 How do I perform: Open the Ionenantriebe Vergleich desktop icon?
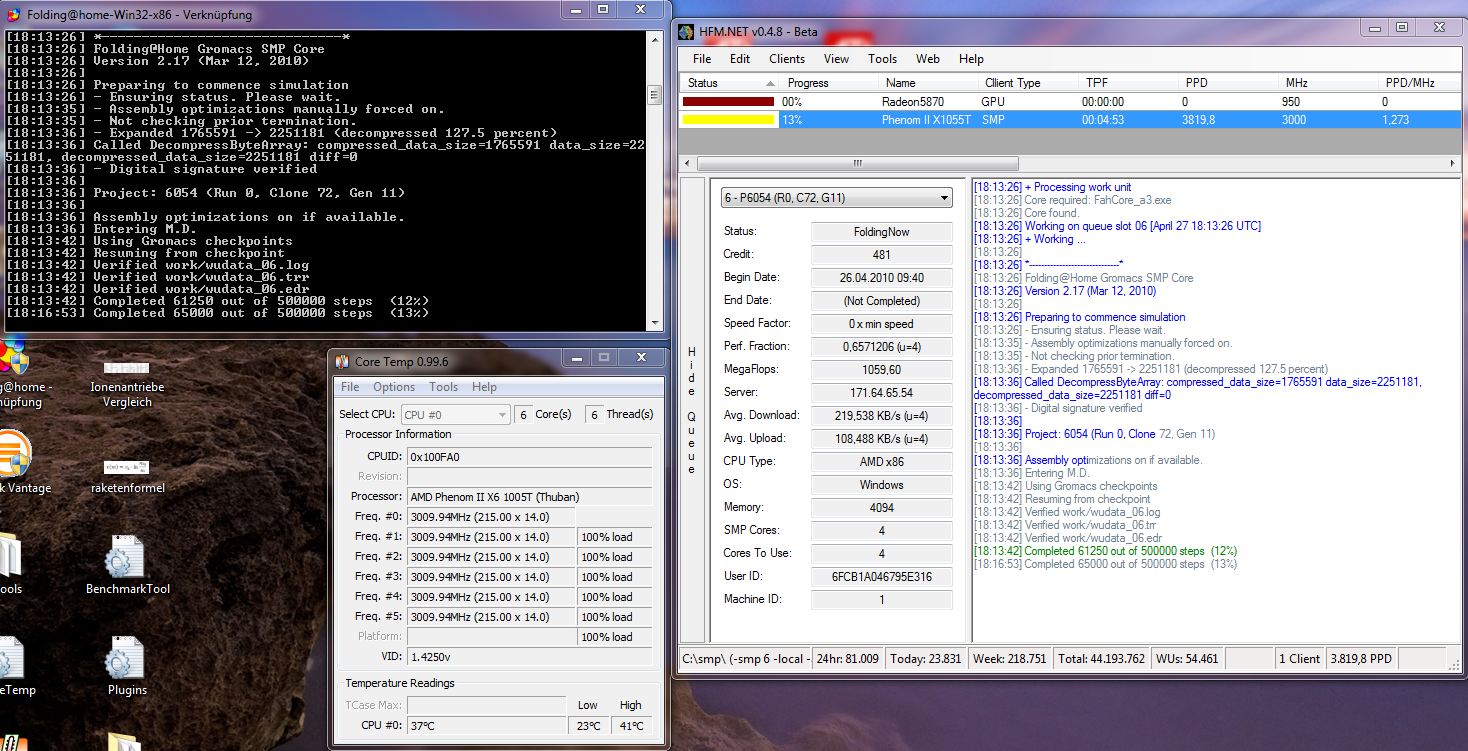pos(127,381)
